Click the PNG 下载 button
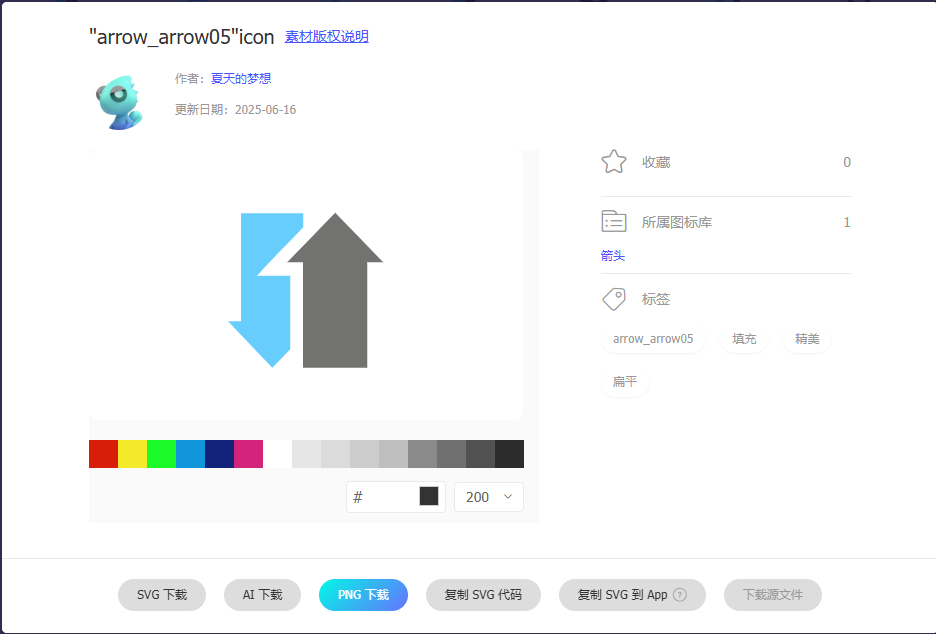The width and height of the screenshot is (936, 634). (363, 595)
